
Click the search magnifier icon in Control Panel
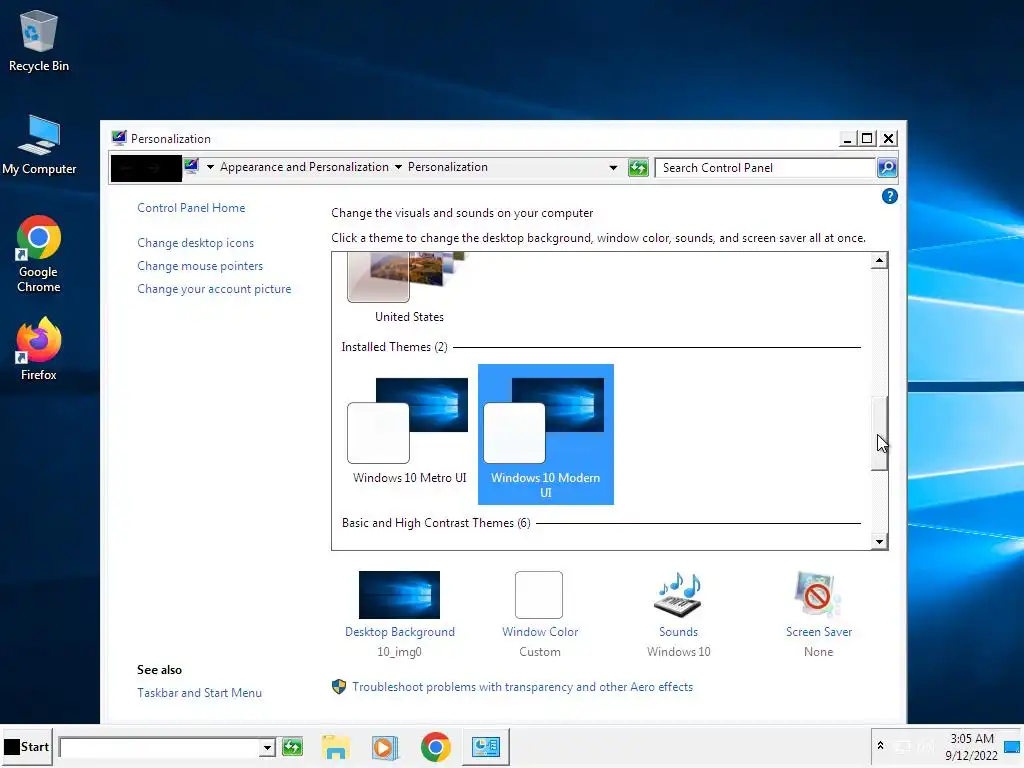pos(886,168)
